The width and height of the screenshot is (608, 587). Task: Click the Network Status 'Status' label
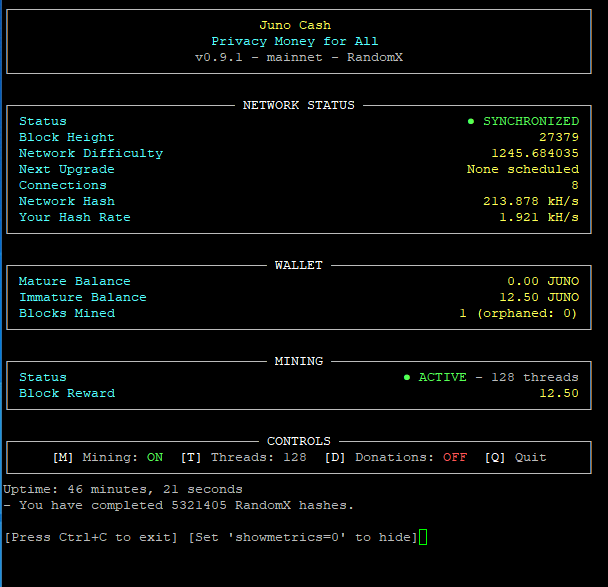[x=43, y=121]
